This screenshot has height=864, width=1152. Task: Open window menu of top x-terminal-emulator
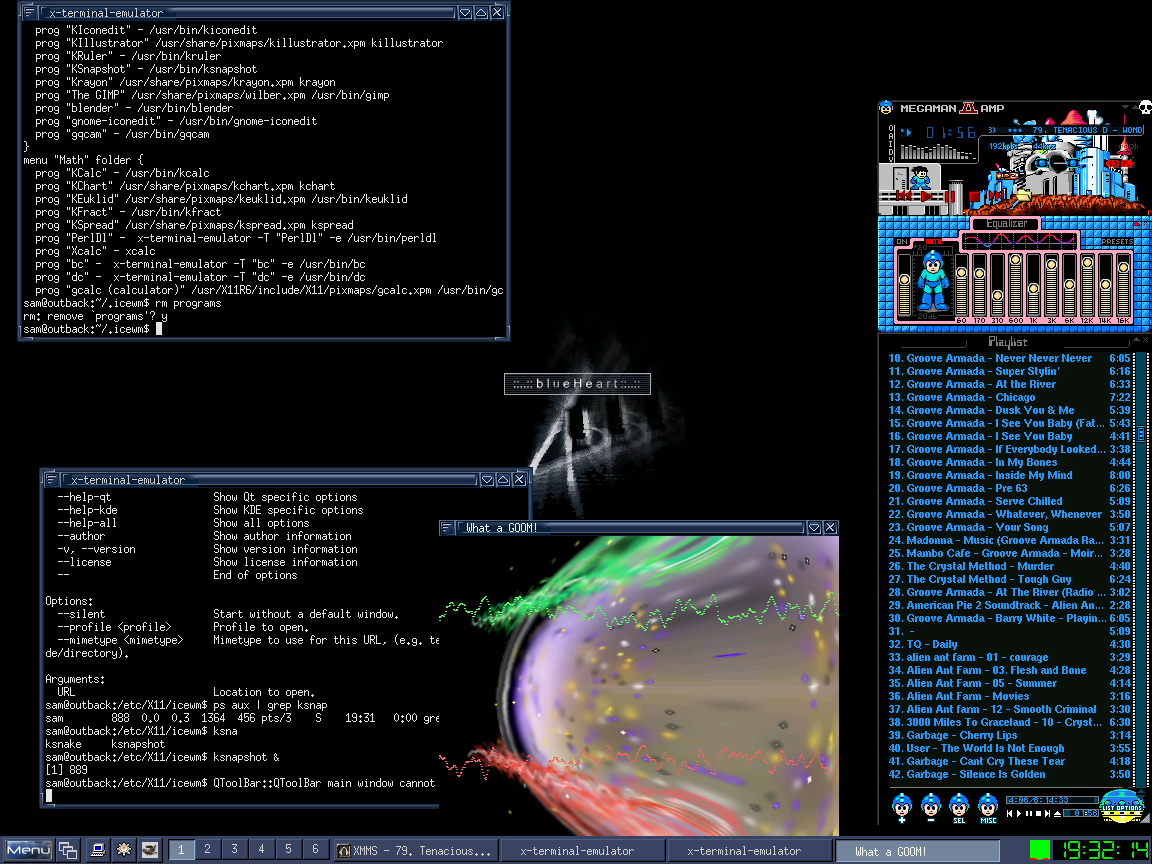(x=28, y=12)
